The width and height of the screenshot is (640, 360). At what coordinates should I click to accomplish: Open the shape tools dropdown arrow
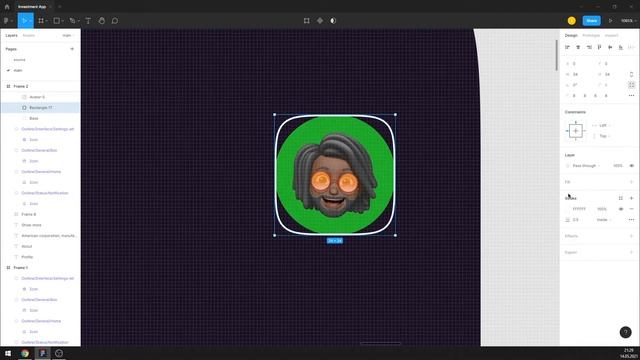click(62, 21)
